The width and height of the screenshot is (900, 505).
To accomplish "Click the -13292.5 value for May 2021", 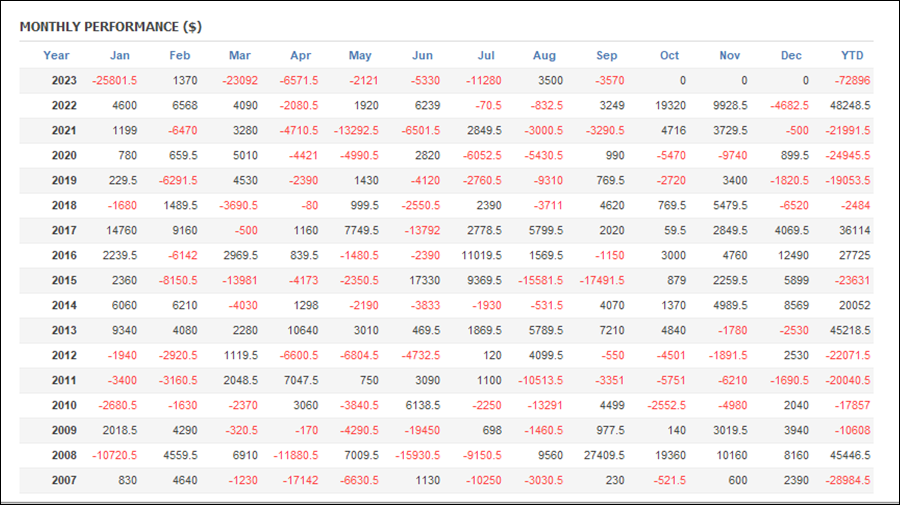I will click(x=356, y=131).
